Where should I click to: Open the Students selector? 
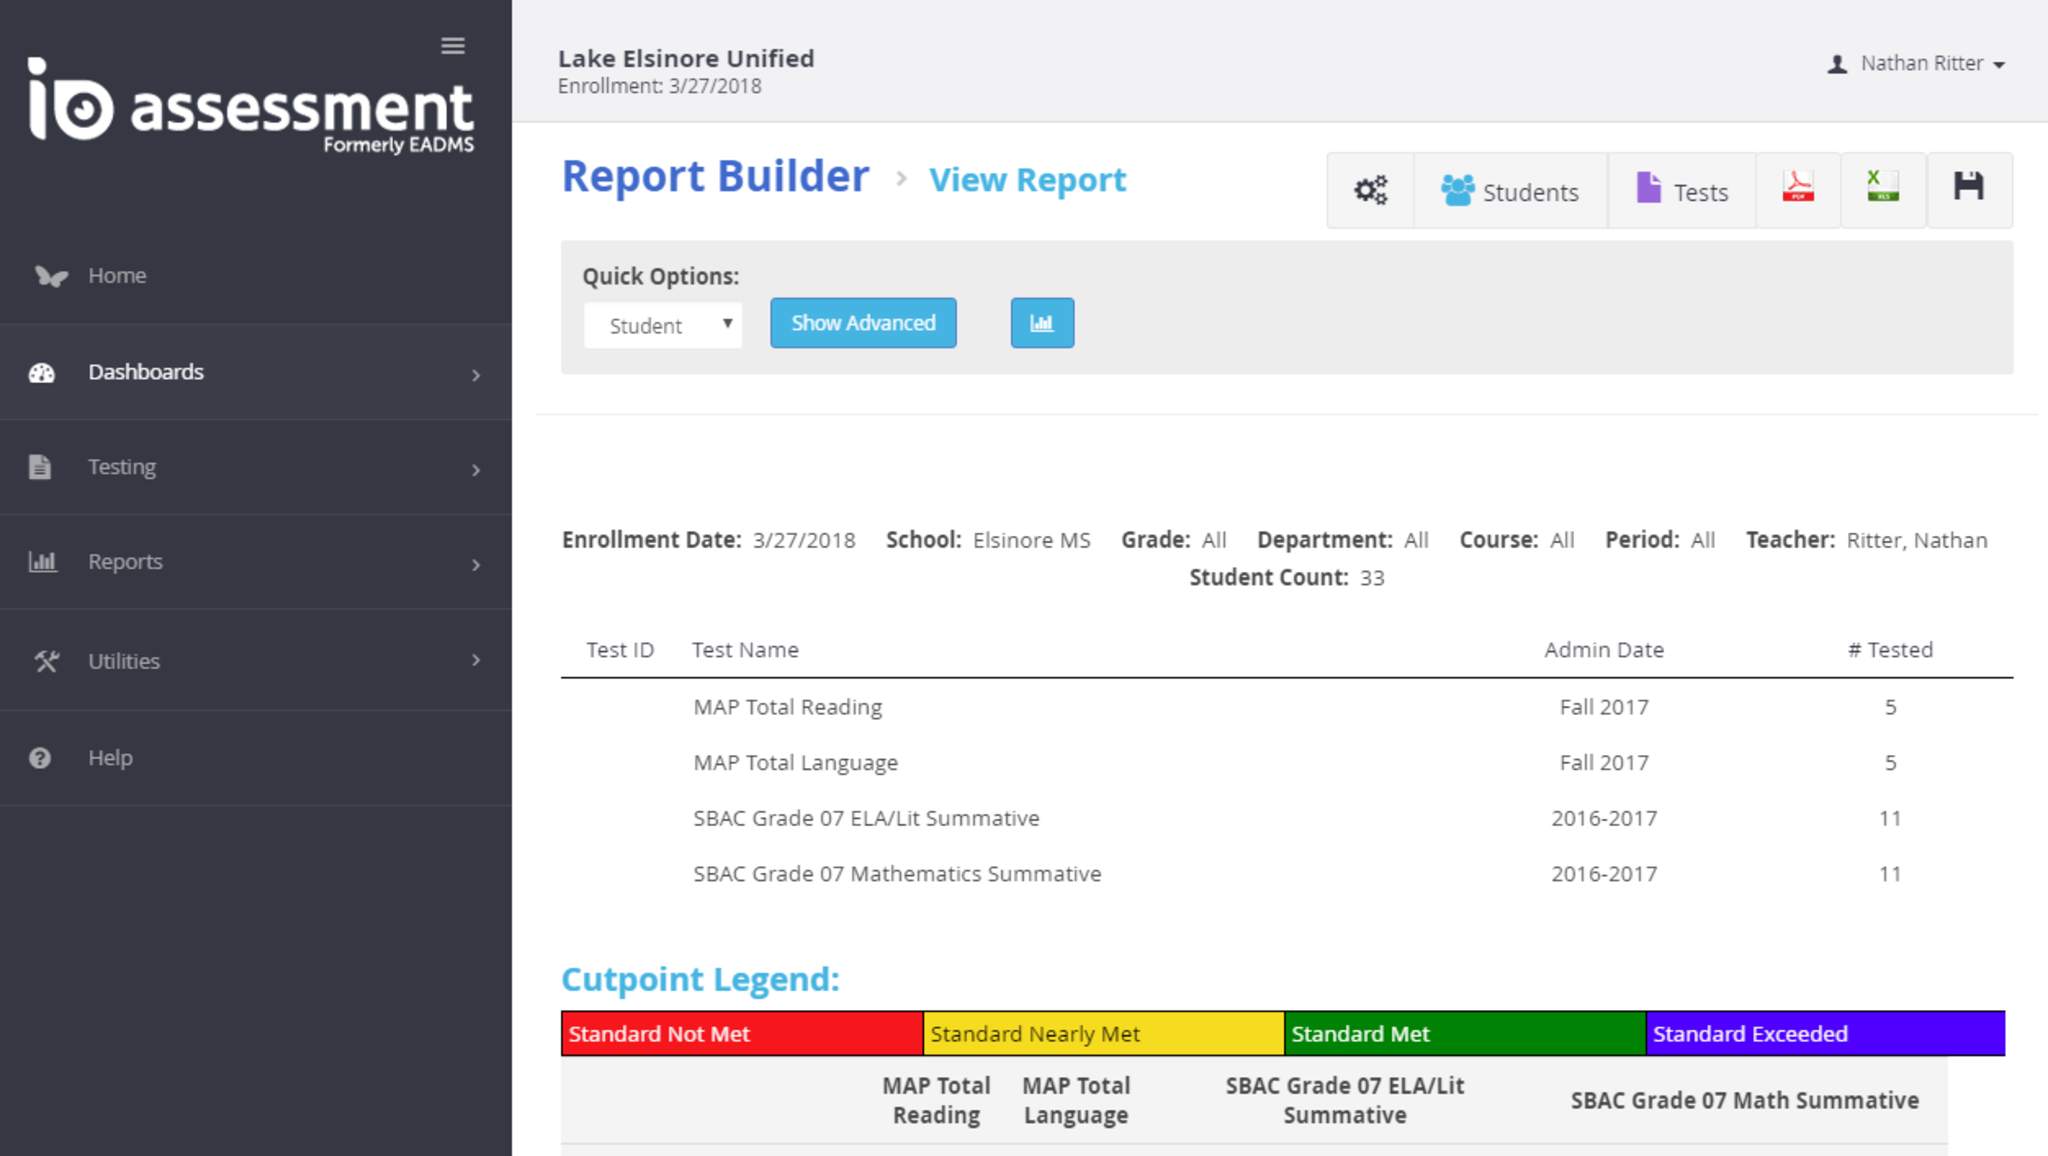[x=1509, y=191]
